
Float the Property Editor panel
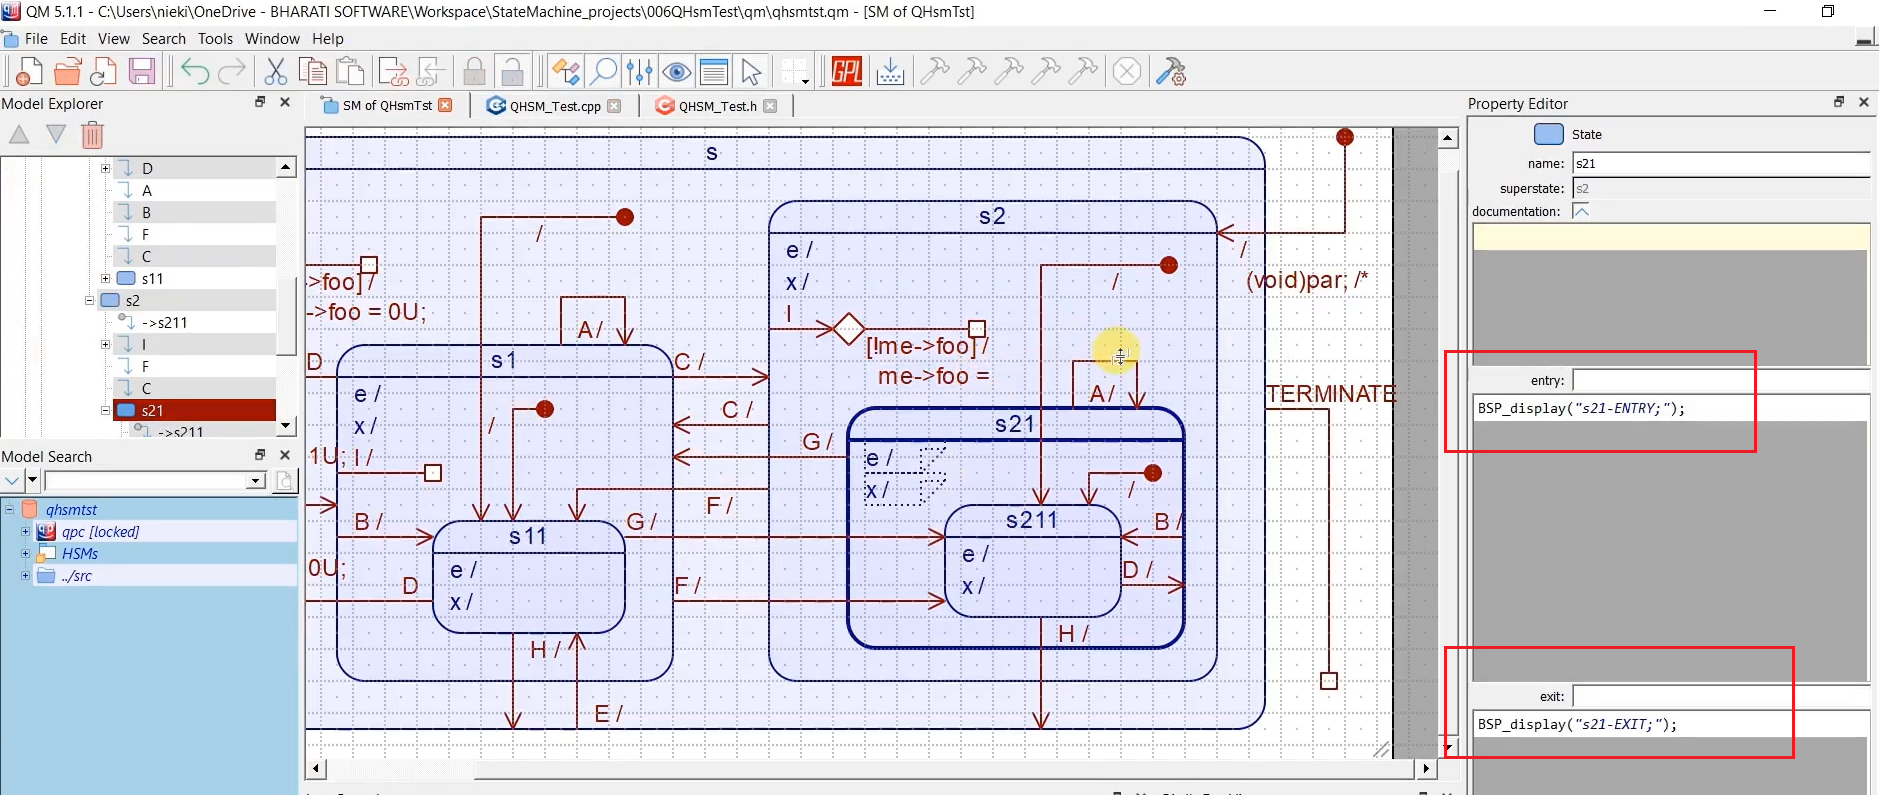pyautogui.click(x=1838, y=102)
